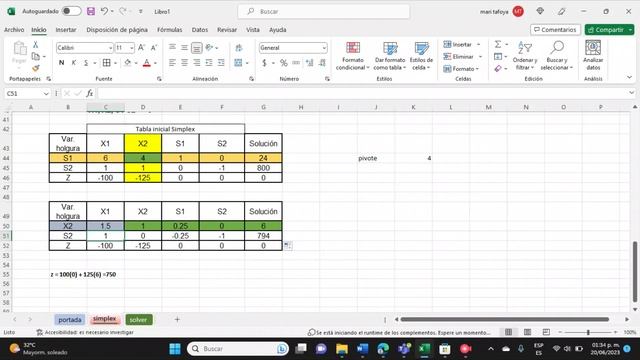The image size is (640, 360).
Task: Collapse the ribbon chevron
Action: tap(629, 77)
